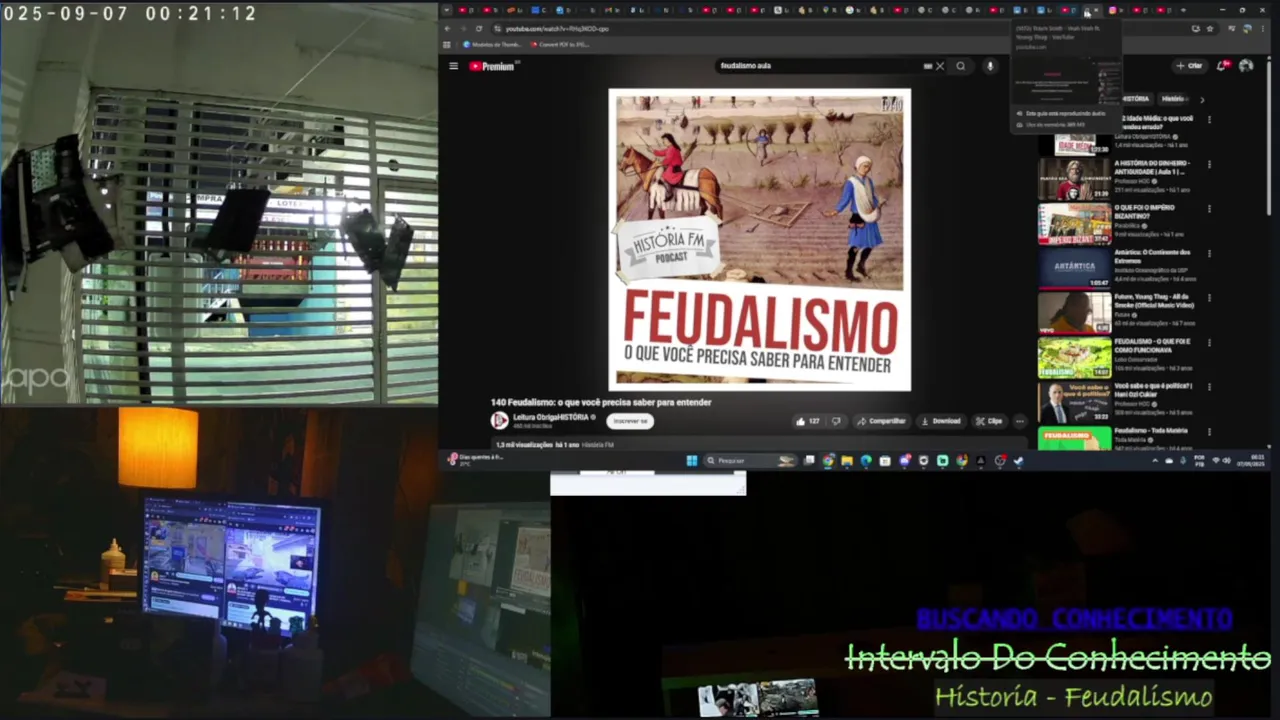Dislike the Feudalismo video
Viewport: 1280px width, 720px height.
pyautogui.click(x=836, y=421)
